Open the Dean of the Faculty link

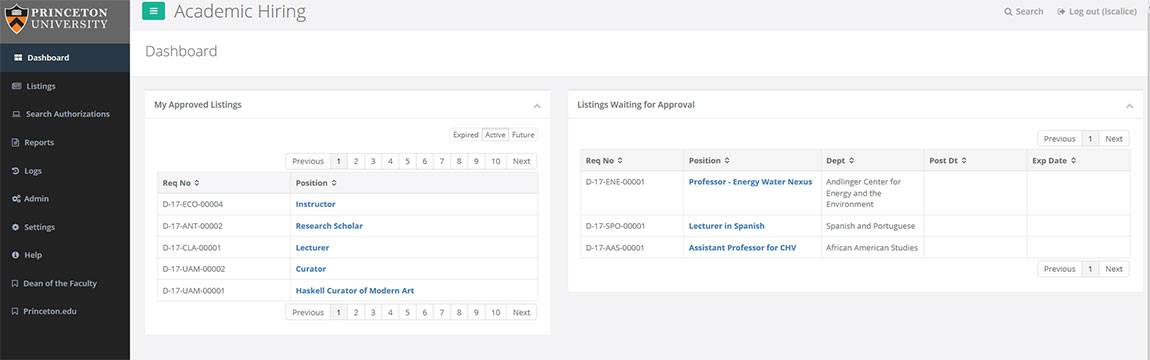(x=65, y=284)
